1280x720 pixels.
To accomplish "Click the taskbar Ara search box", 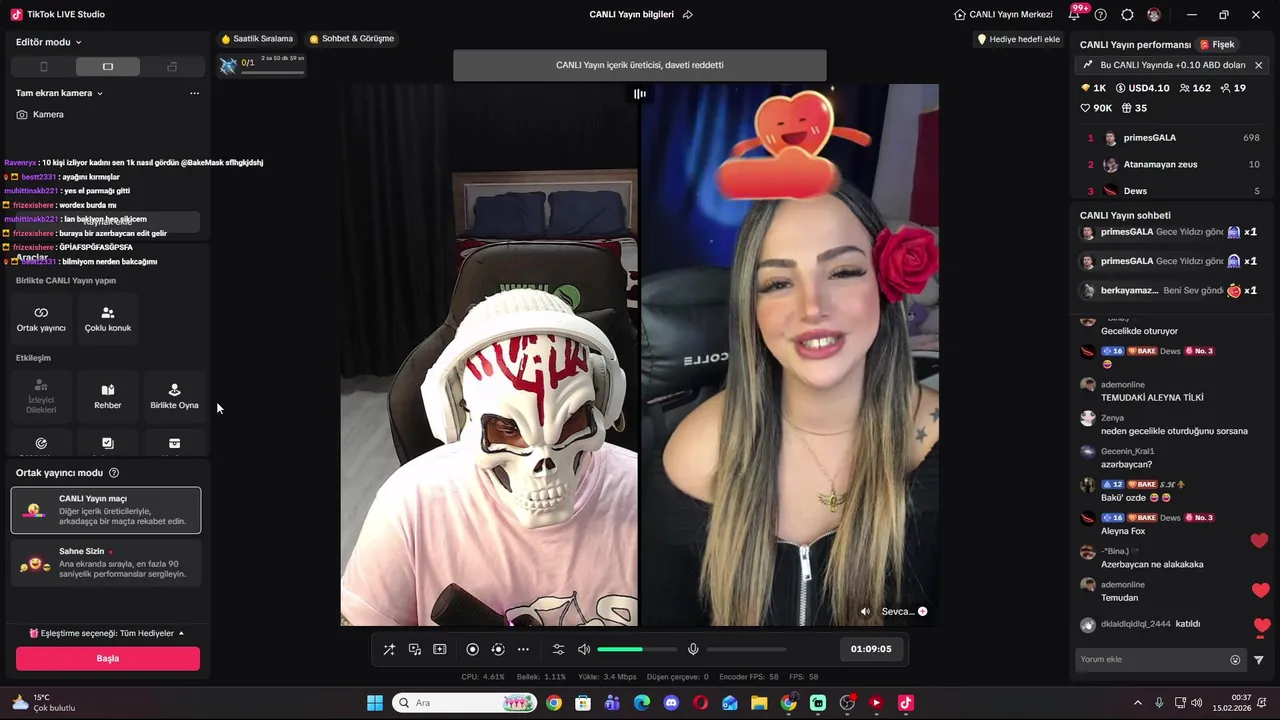I will [465, 703].
